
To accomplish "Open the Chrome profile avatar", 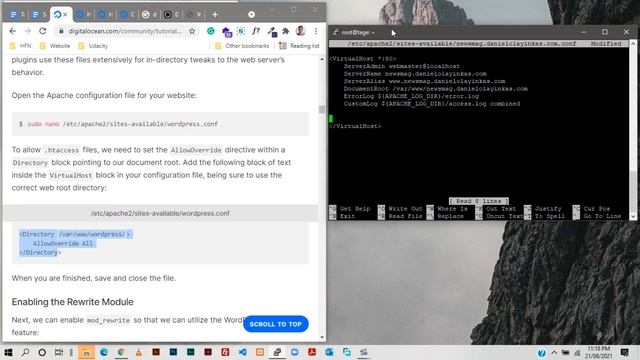I will pyautogui.click(x=301, y=31).
